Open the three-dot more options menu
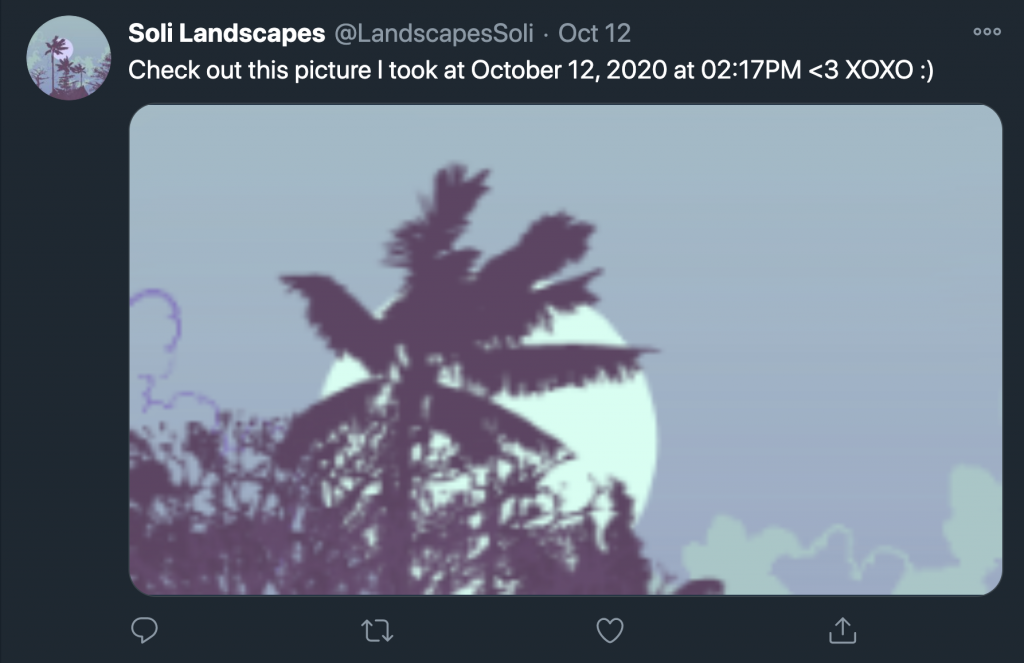The height and width of the screenshot is (663, 1024). tap(987, 31)
